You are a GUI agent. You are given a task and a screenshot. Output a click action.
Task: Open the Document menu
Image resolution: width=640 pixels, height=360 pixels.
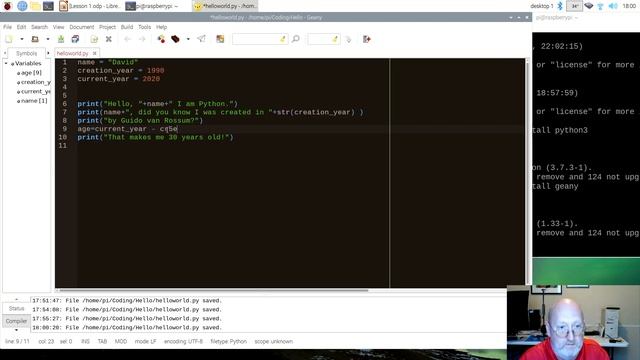click(82, 27)
